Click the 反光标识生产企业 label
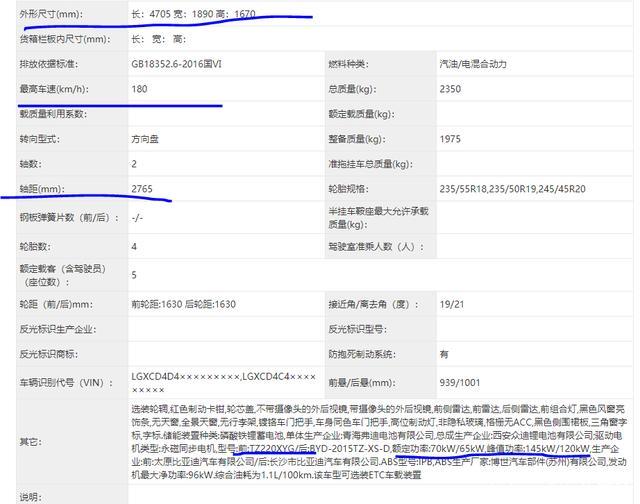Viewport: 640px width, 504px height. 58,329
